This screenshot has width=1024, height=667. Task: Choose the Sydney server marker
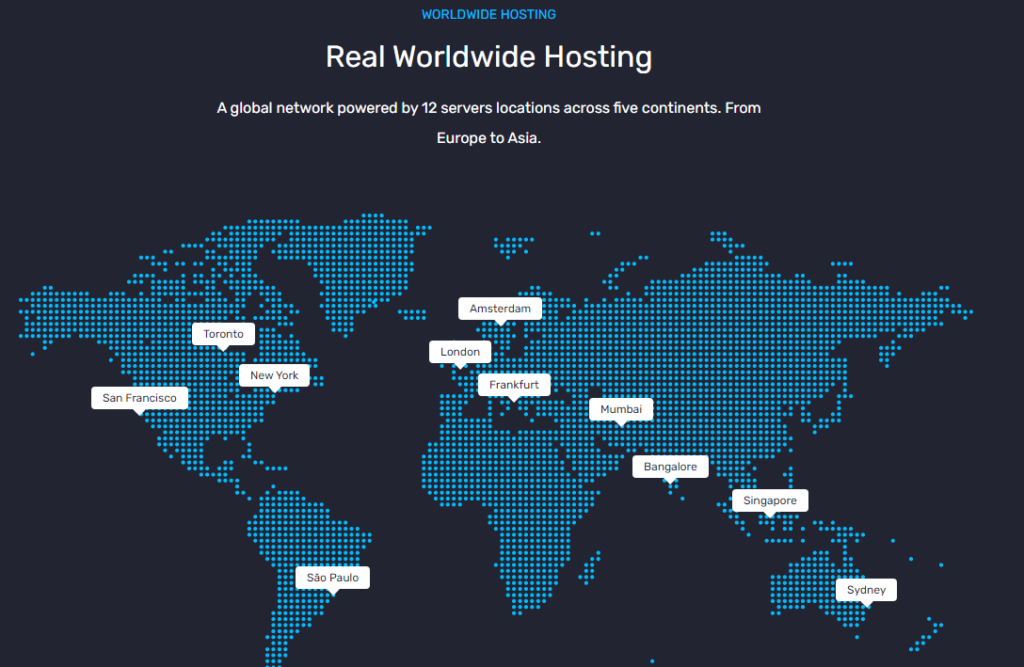click(x=866, y=590)
